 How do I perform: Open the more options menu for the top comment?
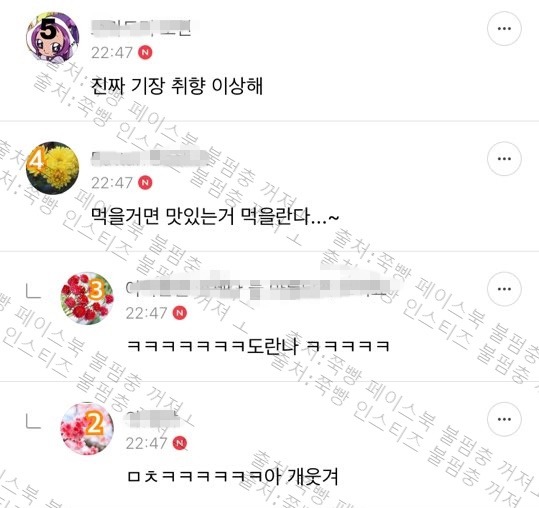pyautogui.click(x=504, y=29)
